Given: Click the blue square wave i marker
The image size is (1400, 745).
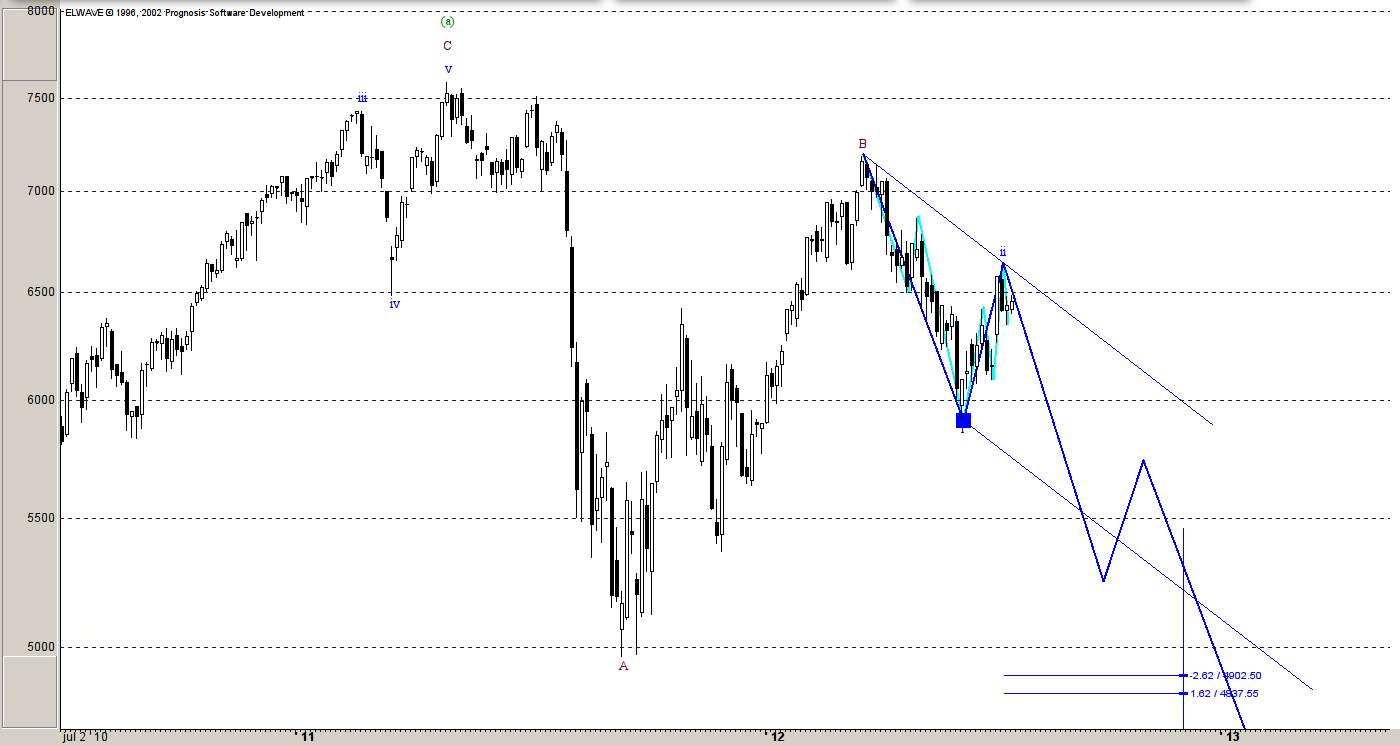Looking at the screenshot, I should [963, 420].
